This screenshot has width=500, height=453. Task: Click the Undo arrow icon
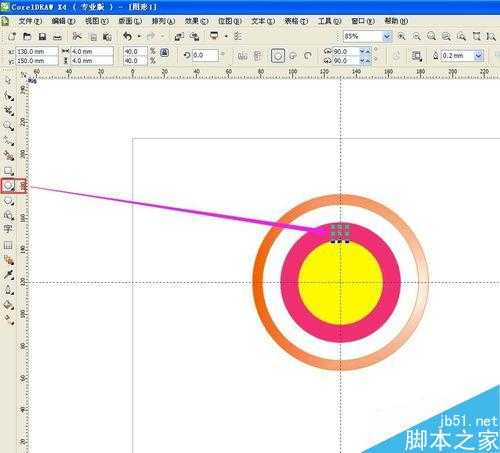pos(127,36)
